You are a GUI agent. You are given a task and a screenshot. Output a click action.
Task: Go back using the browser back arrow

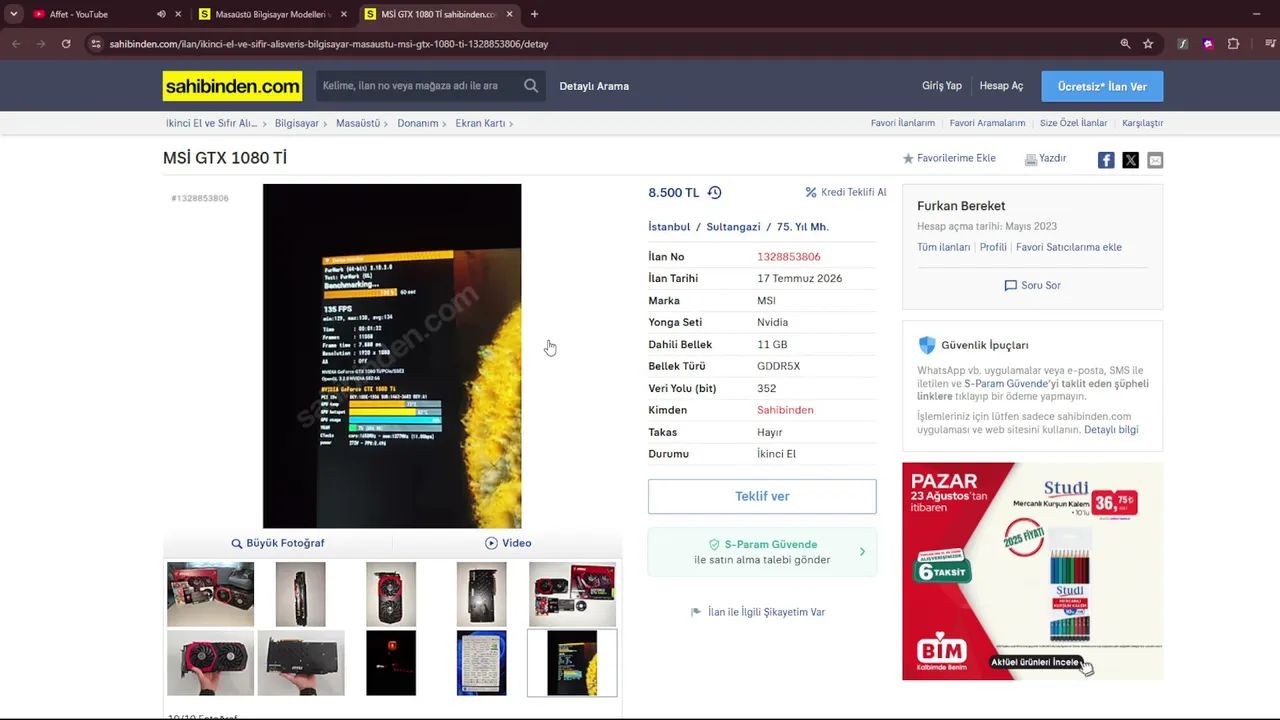(x=16, y=44)
